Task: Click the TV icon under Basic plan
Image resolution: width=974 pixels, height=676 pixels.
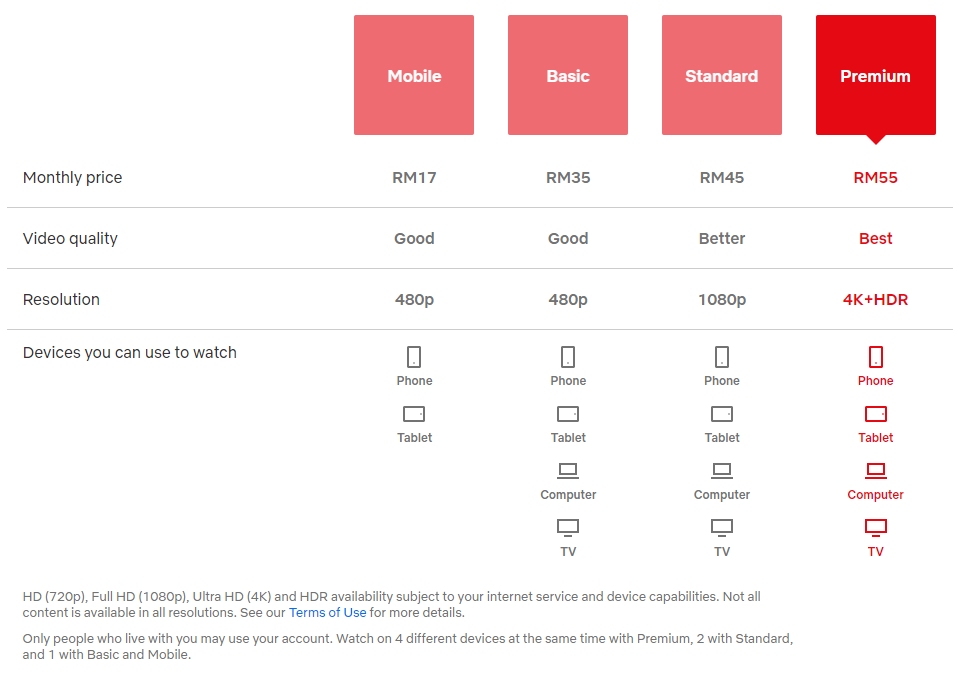Action: [x=568, y=527]
